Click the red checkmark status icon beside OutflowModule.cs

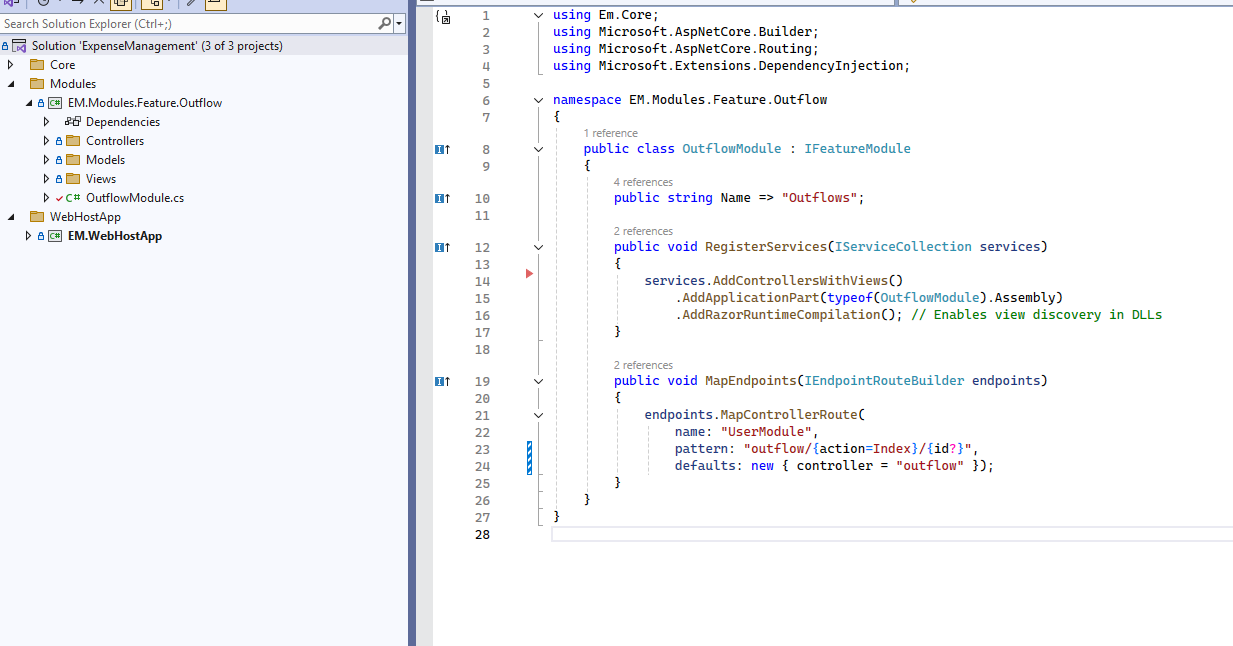coord(59,198)
